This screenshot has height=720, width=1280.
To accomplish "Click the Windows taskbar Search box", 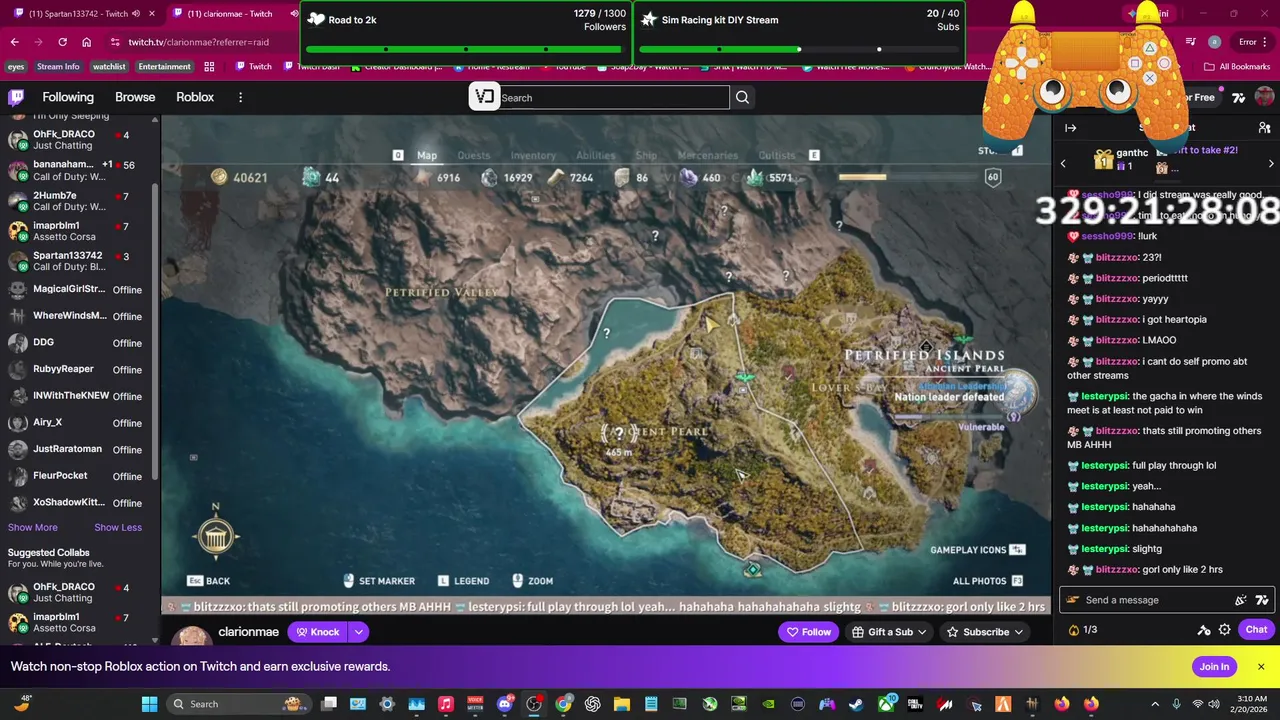I will pyautogui.click(x=237, y=704).
